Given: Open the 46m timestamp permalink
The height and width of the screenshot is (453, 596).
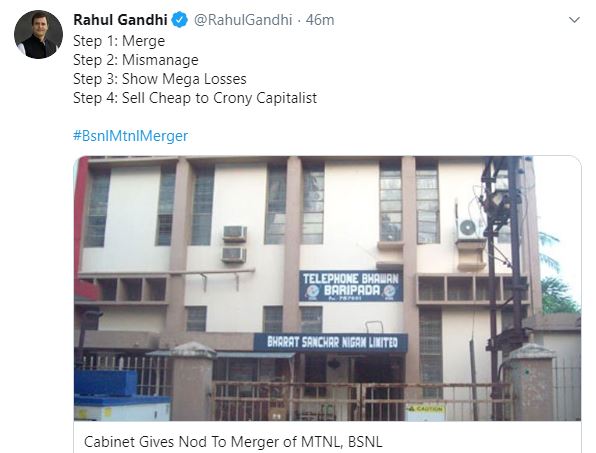Looking at the screenshot, I should [320, 20].
